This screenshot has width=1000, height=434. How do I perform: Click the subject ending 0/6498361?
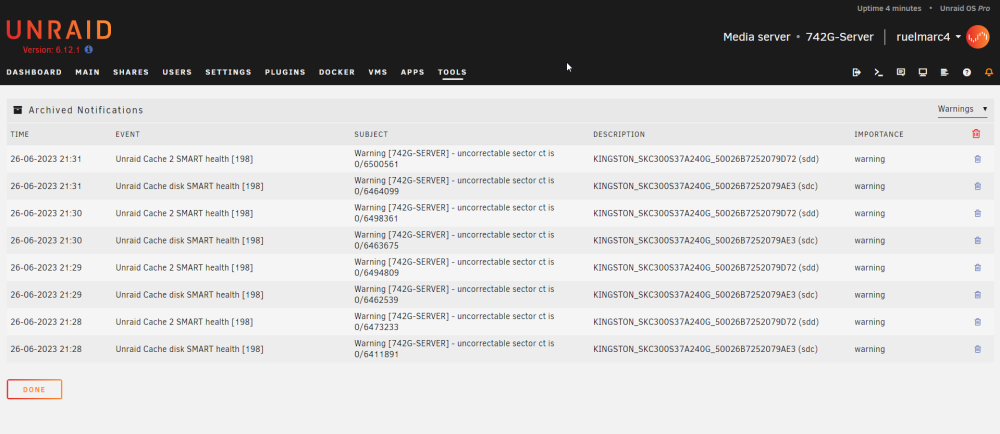[x=454, y=213]
